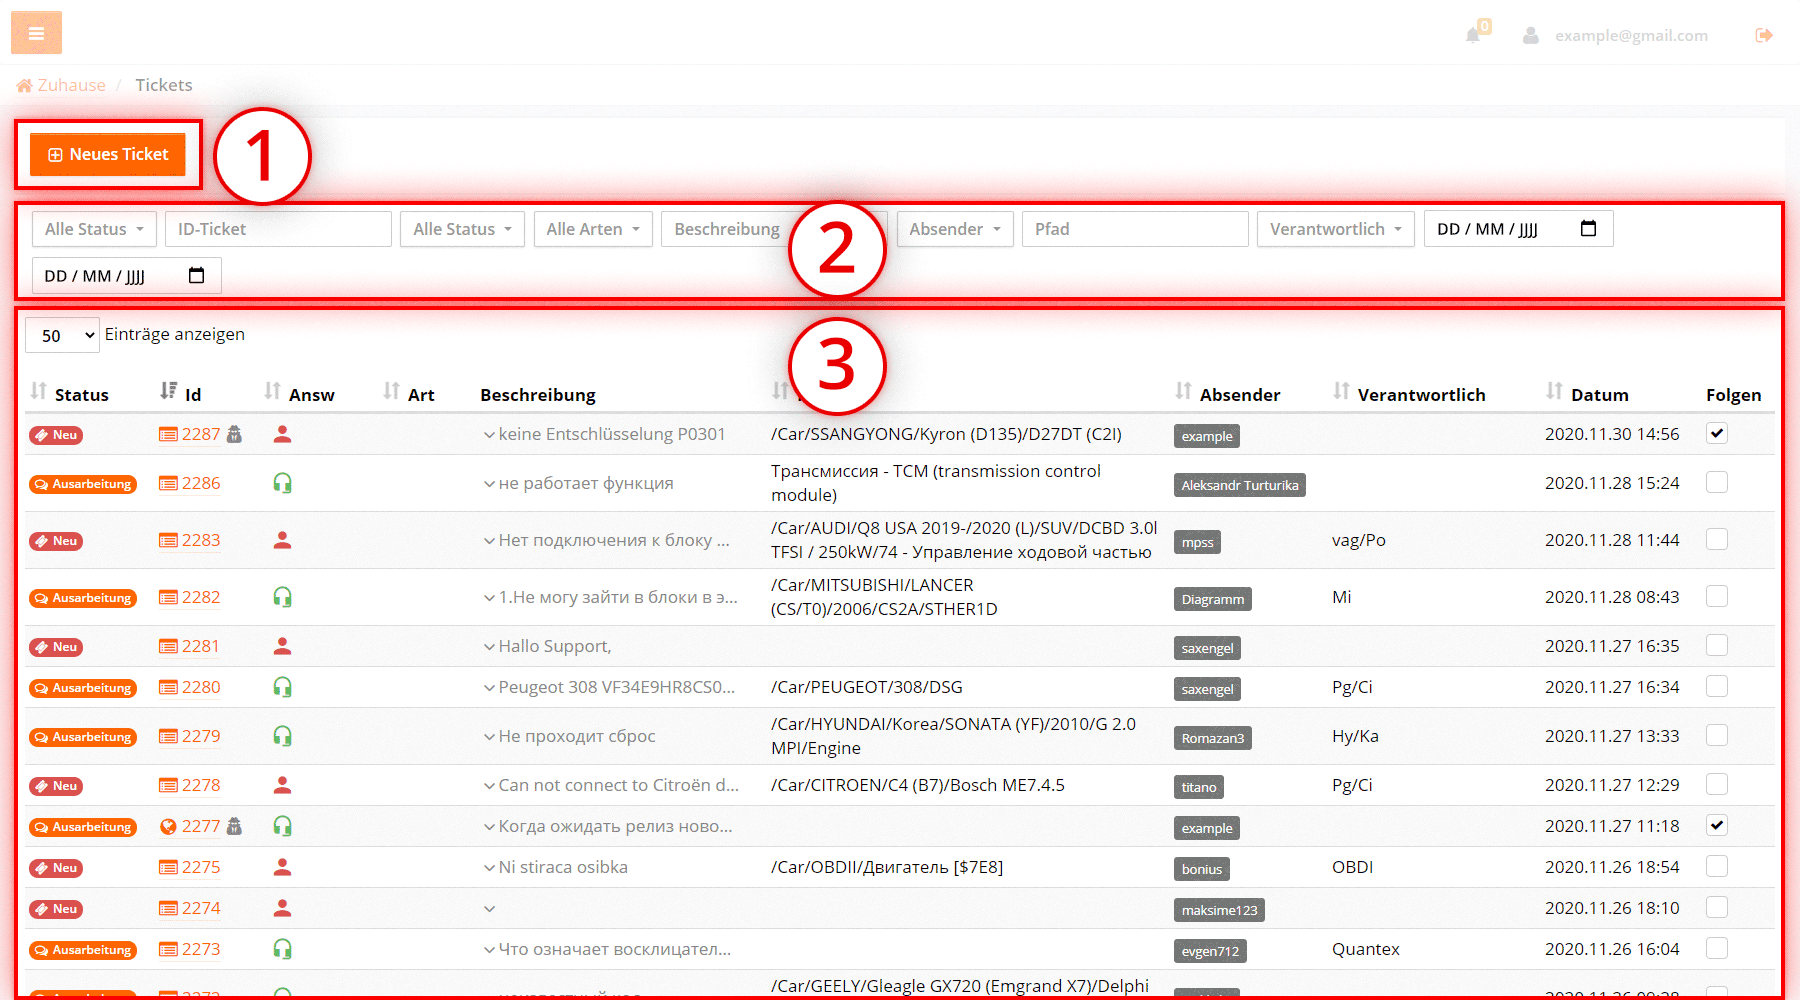The width and height of the screenshot is (1800, 1000).
Task: Check Folgen checkbox for ticket 2286
Action: (1717, 483)
